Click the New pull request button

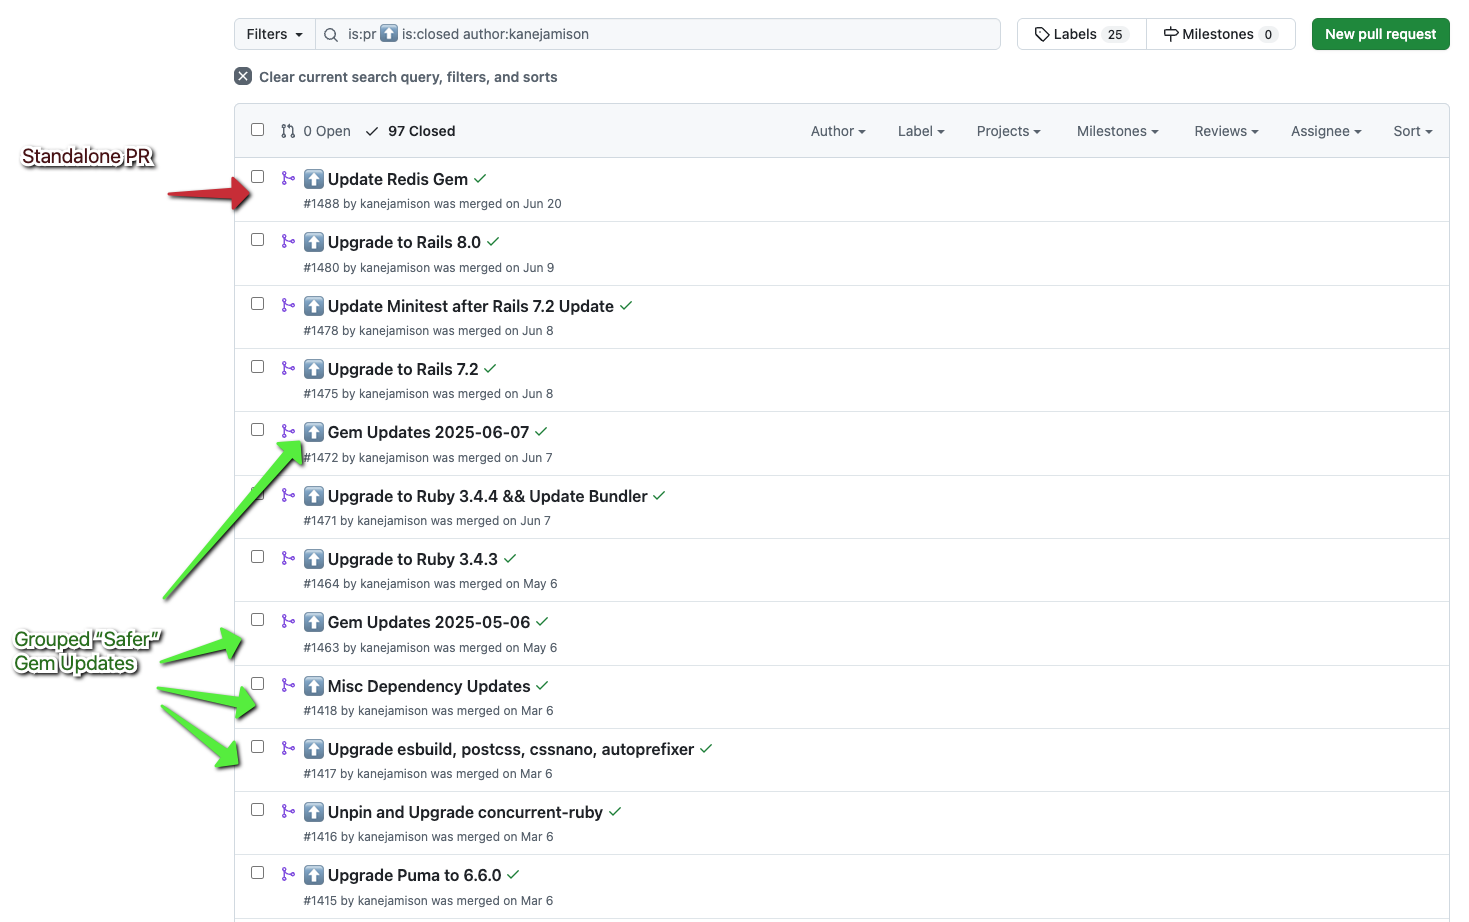(1380, 34)
